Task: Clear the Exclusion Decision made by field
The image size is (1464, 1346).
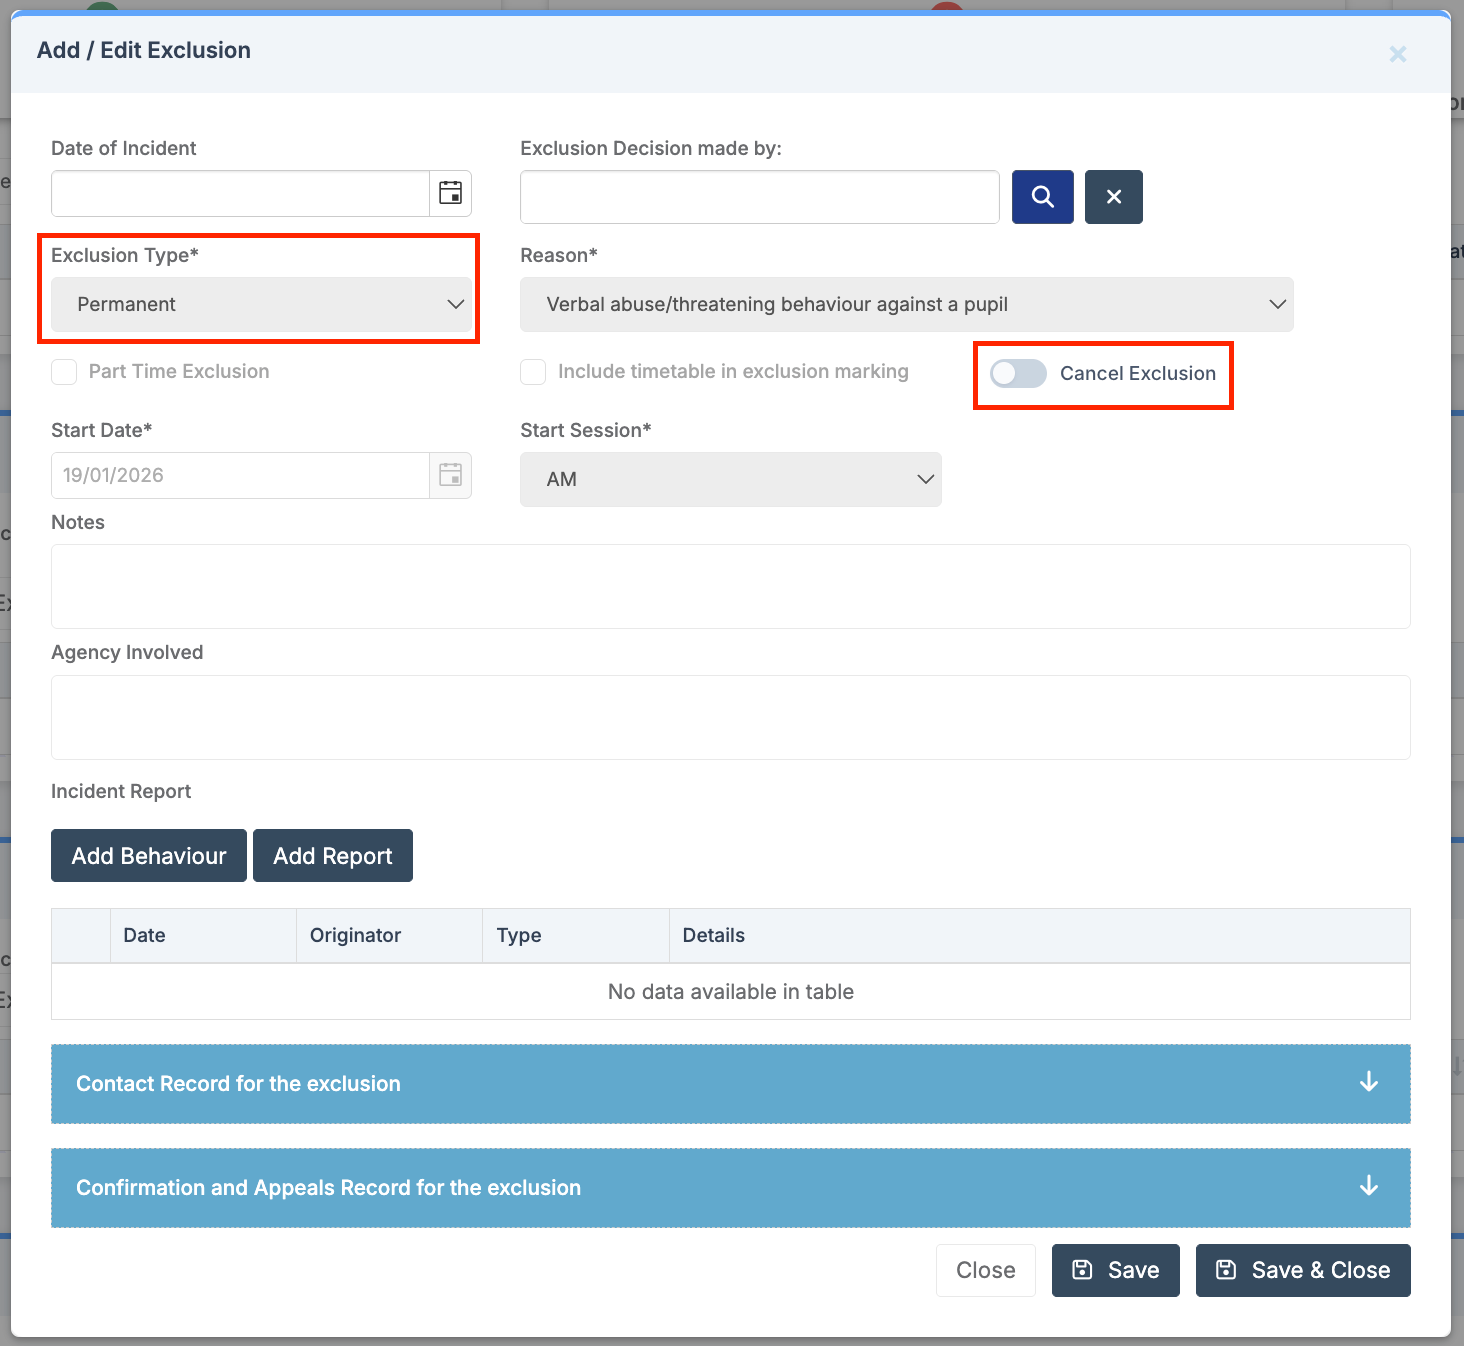Action: tap(1113, 197)
